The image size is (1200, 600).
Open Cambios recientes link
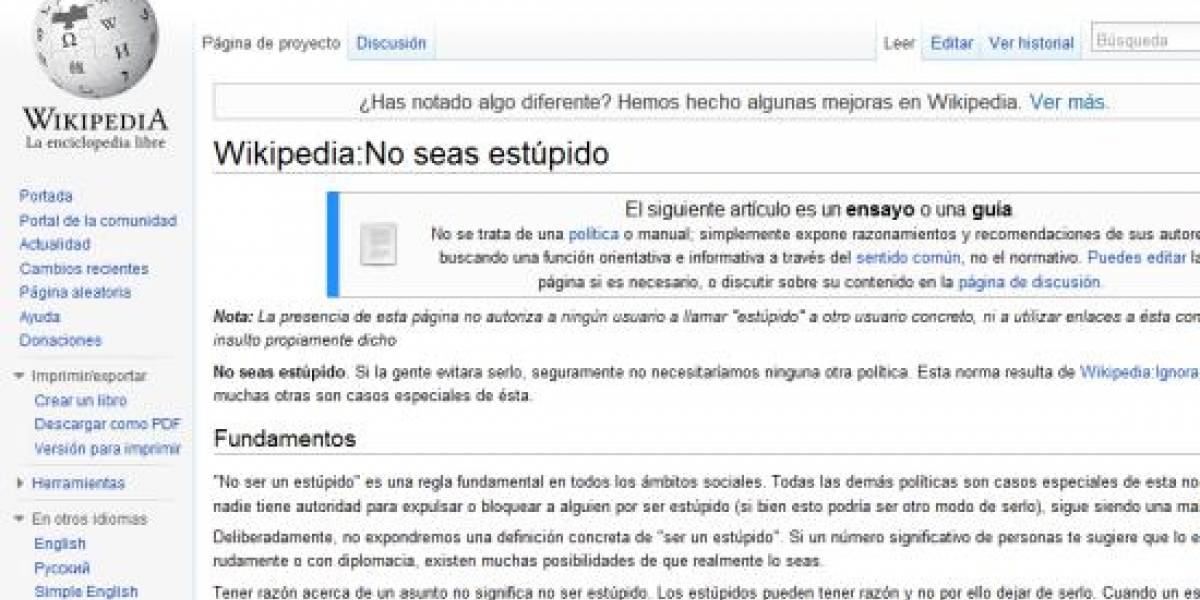point(84,269)
